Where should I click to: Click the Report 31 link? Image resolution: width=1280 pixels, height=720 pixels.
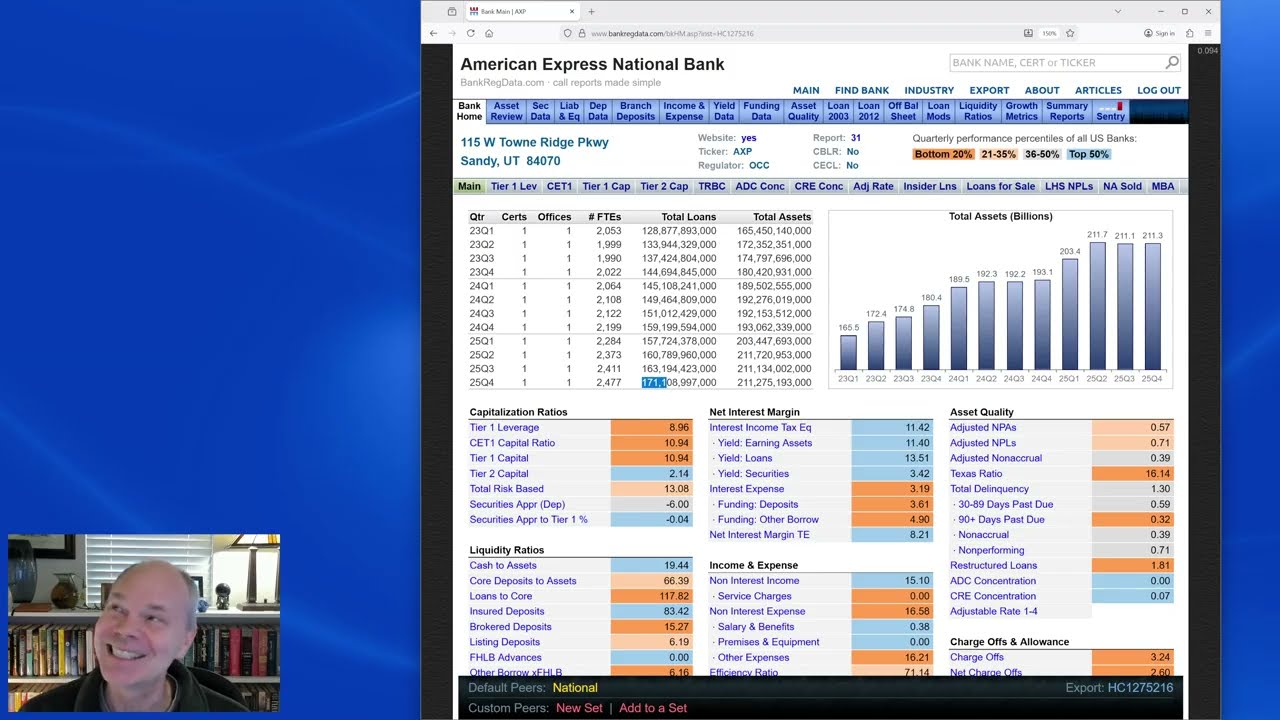tap(856, 138)
